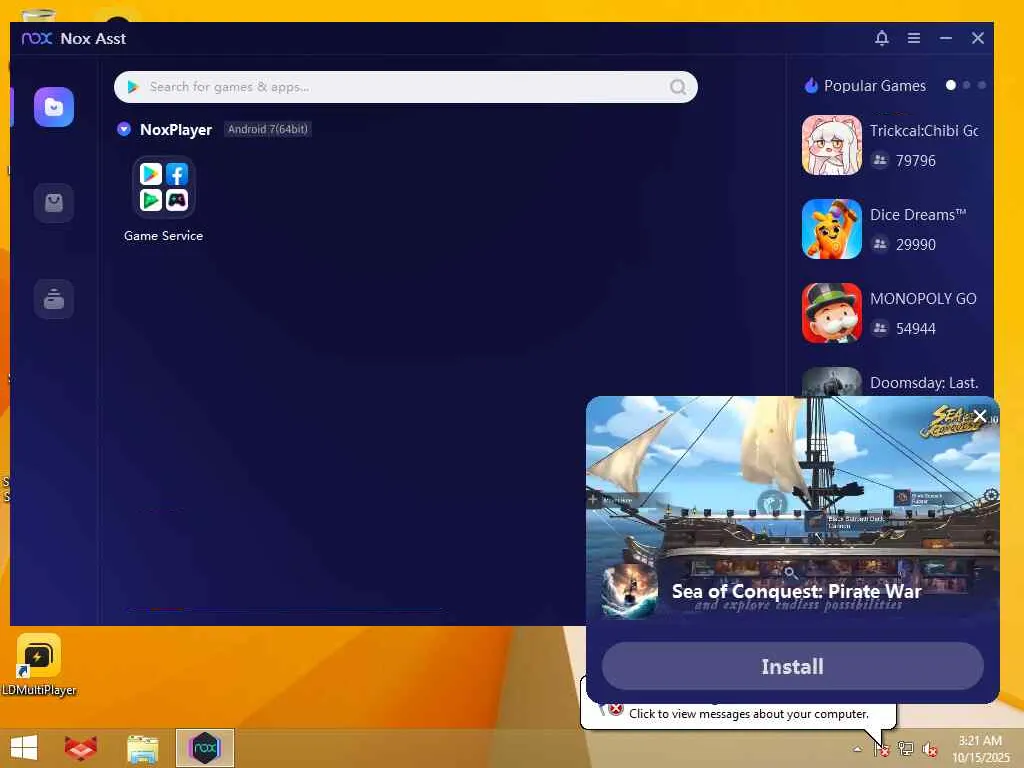Click the 54944 player count
The height and width of the screenshot is (768, 1024).
[916, 328]
